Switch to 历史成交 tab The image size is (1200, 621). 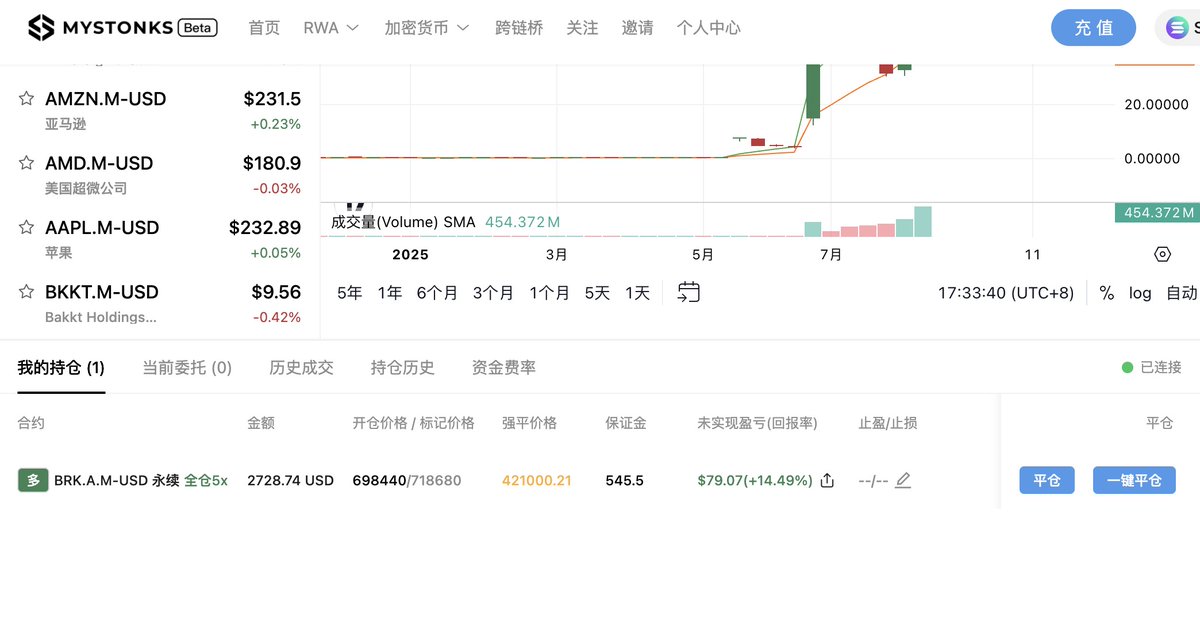(x=301, y=368)
